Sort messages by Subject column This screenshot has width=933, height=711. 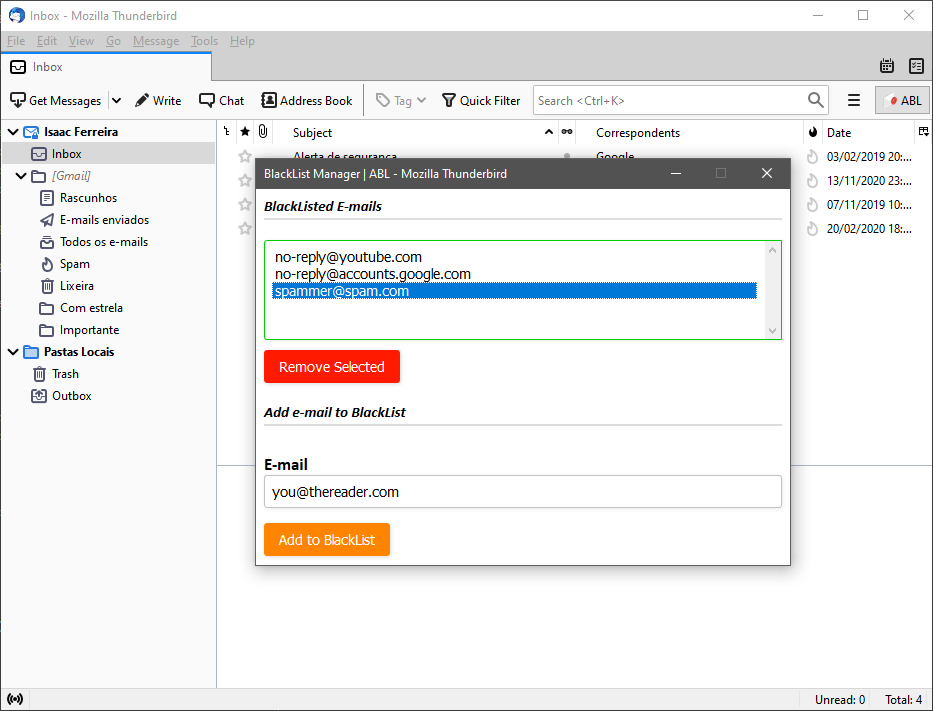point(415,132)
